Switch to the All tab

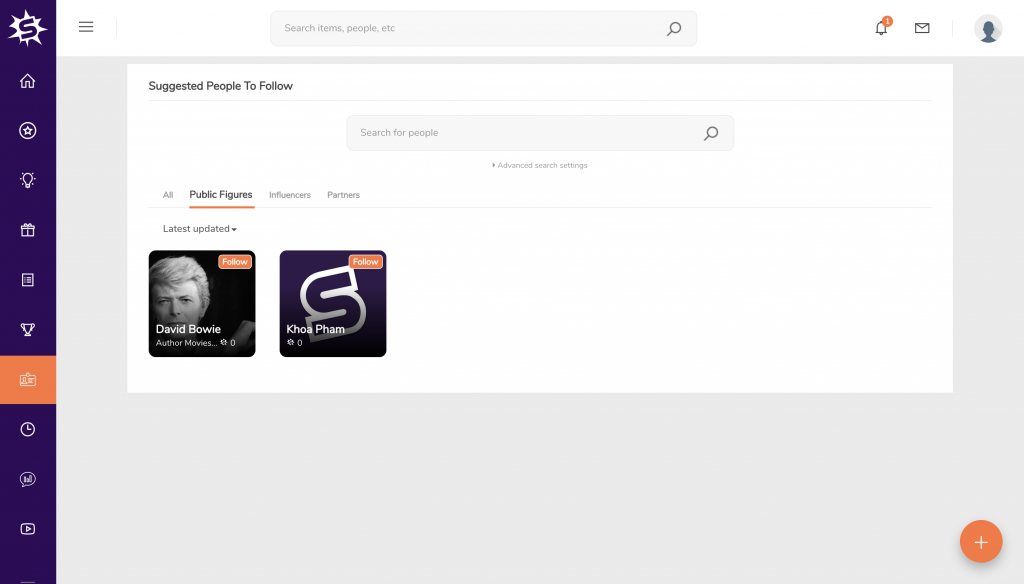click(x=168, y=195)
